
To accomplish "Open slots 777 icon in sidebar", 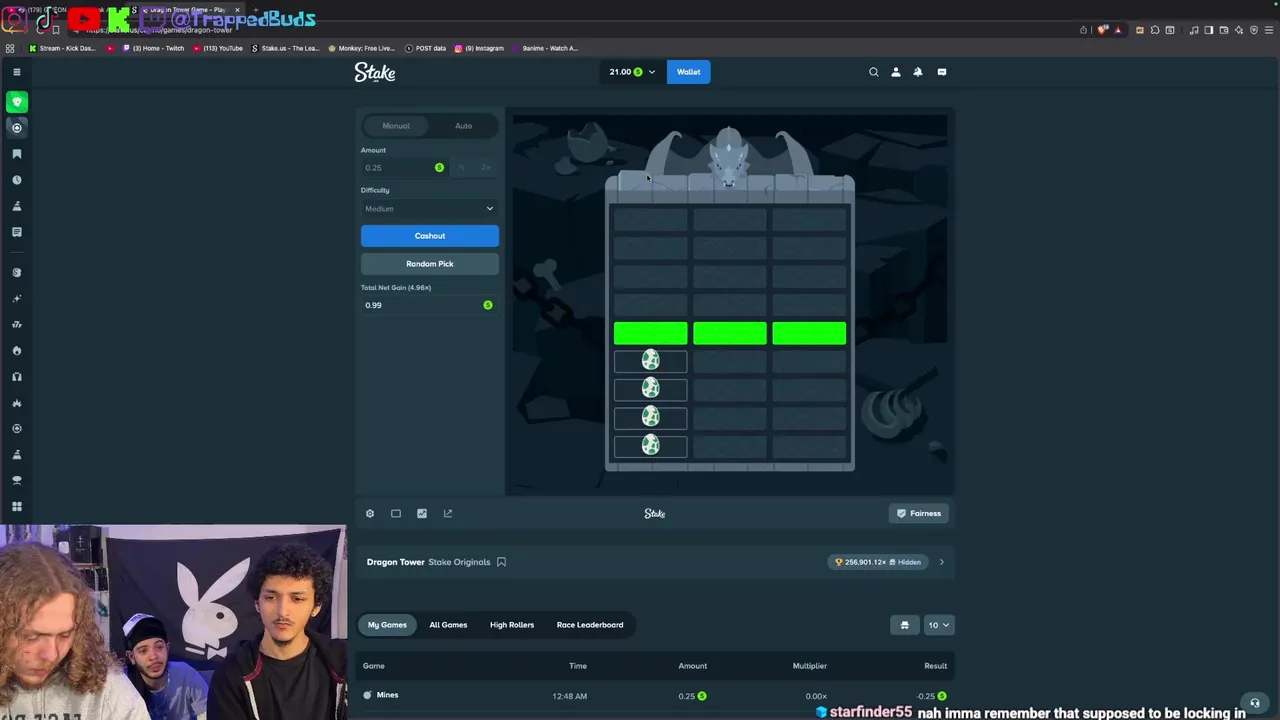I will point(17,324).
